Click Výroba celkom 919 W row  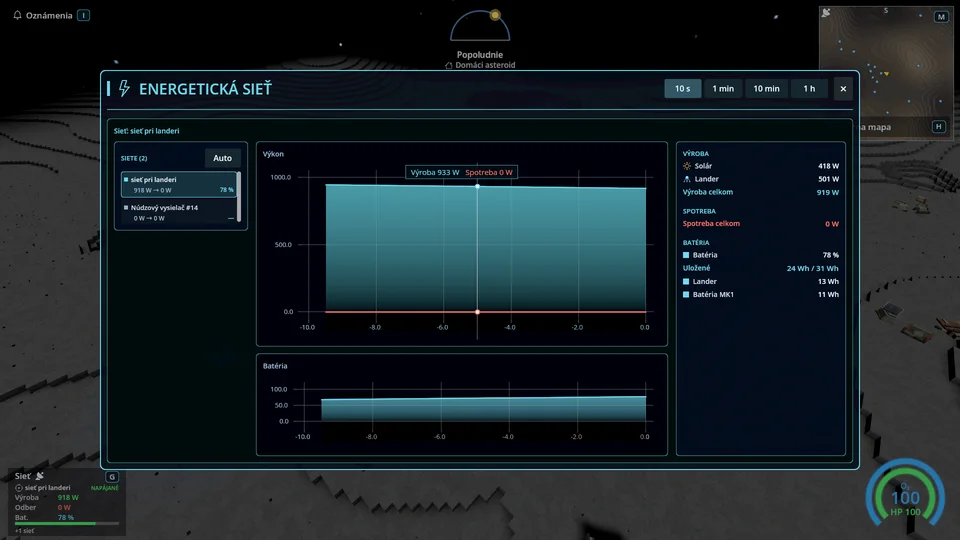(x=760, y=192)
